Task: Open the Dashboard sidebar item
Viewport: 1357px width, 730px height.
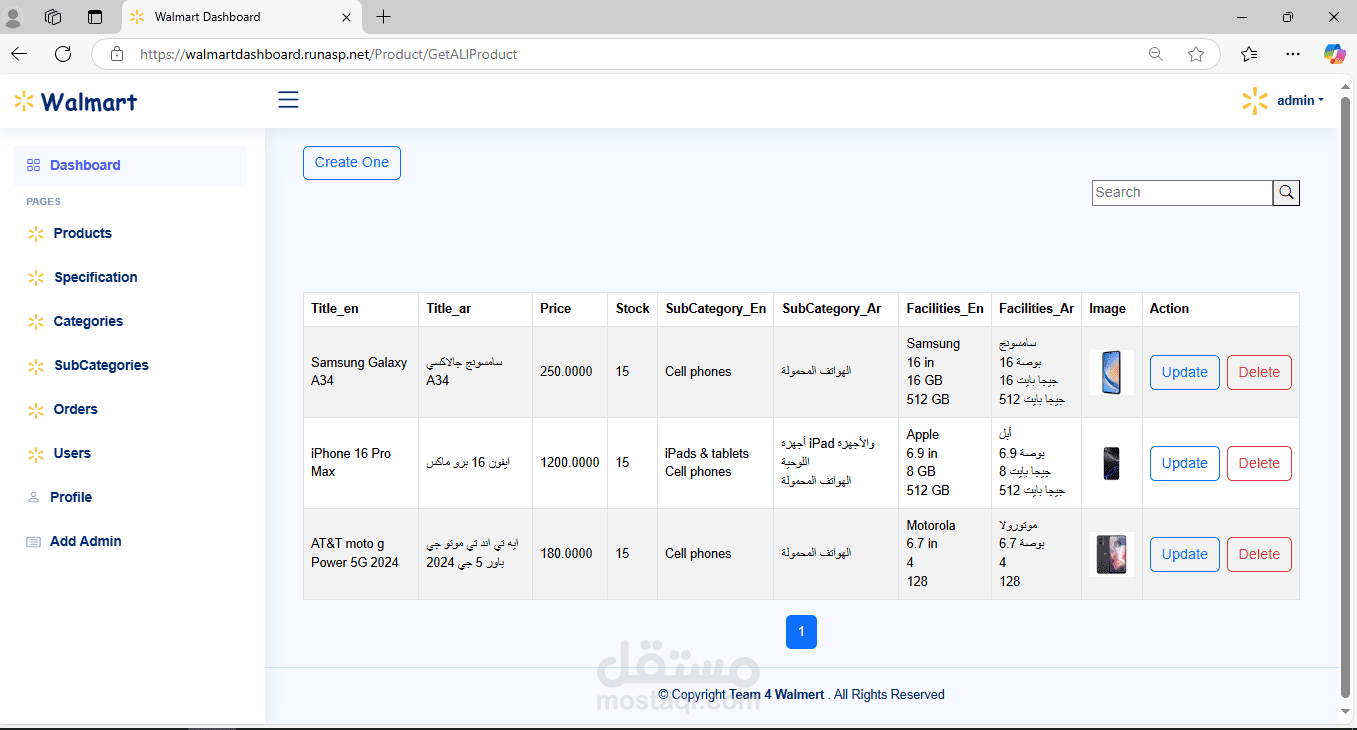Action: 130,166
